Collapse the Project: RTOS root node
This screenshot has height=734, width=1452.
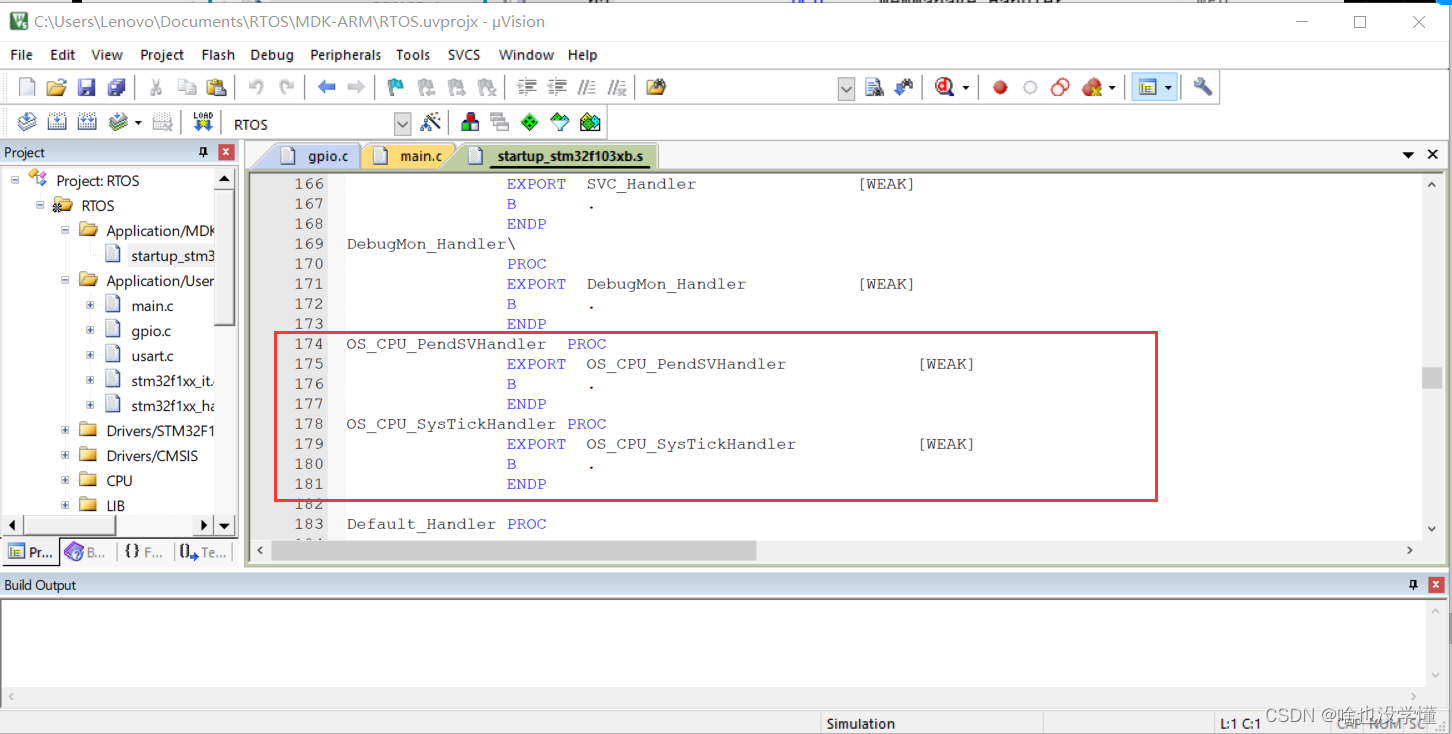pyautogui.click(x=16, y=180)
